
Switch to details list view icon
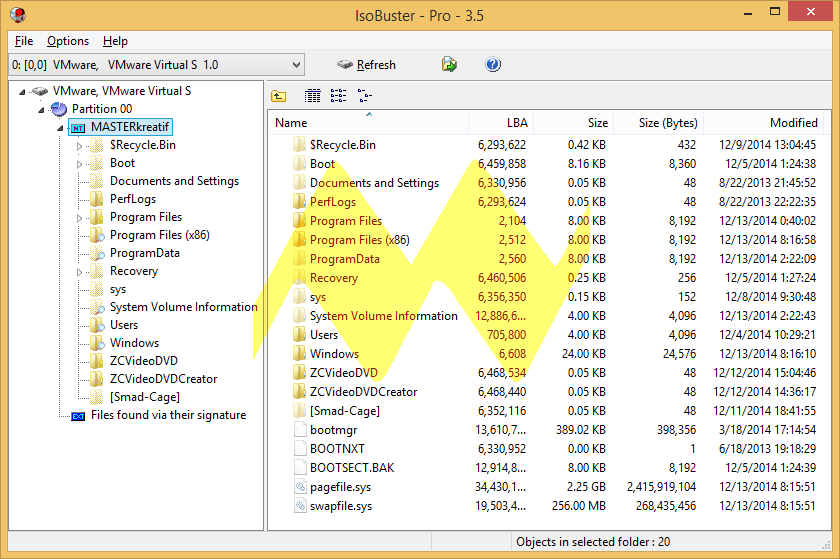[x=312, y=96]
